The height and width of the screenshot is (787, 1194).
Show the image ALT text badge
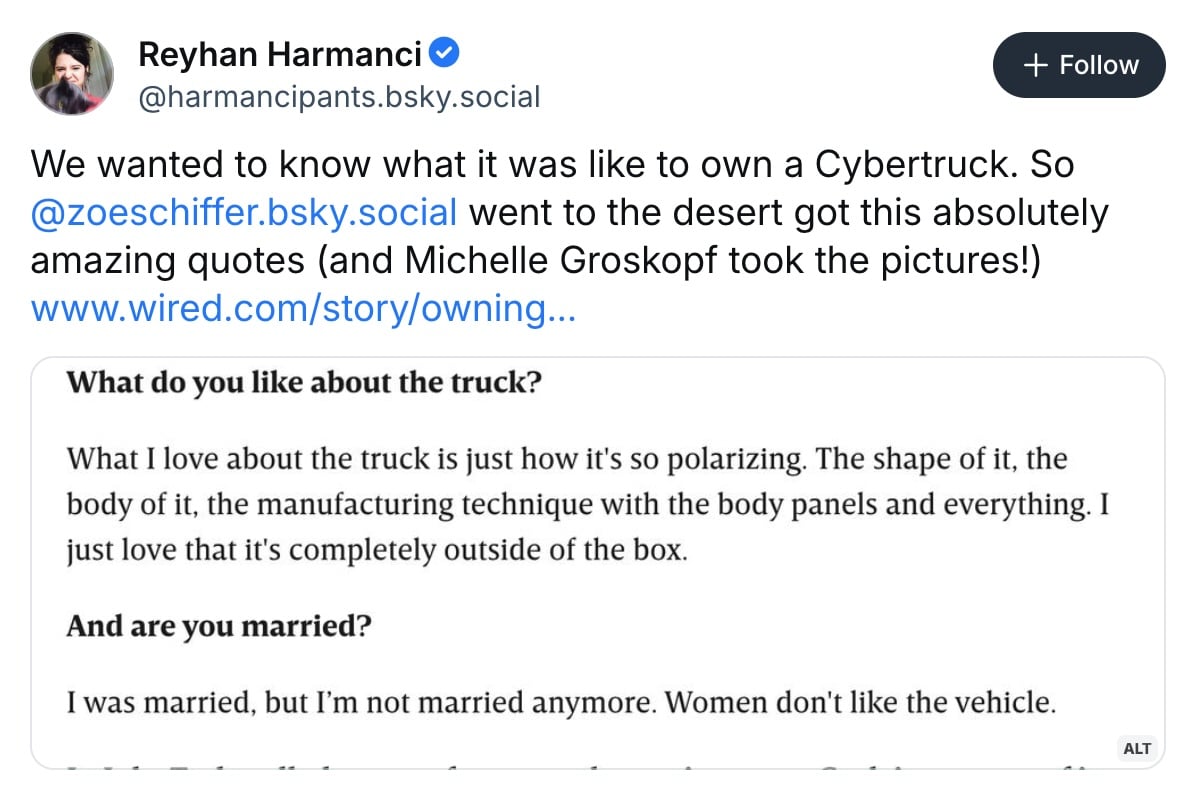click(1137, 748)
